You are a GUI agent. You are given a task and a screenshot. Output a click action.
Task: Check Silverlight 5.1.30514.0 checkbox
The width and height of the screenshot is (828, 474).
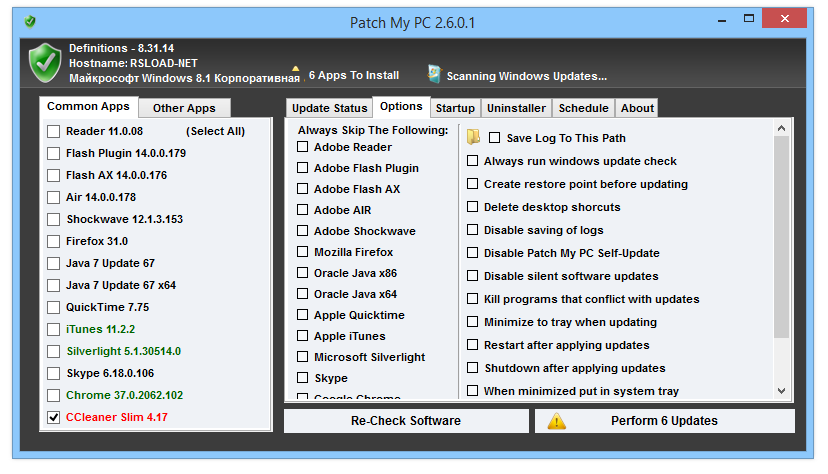53,352
